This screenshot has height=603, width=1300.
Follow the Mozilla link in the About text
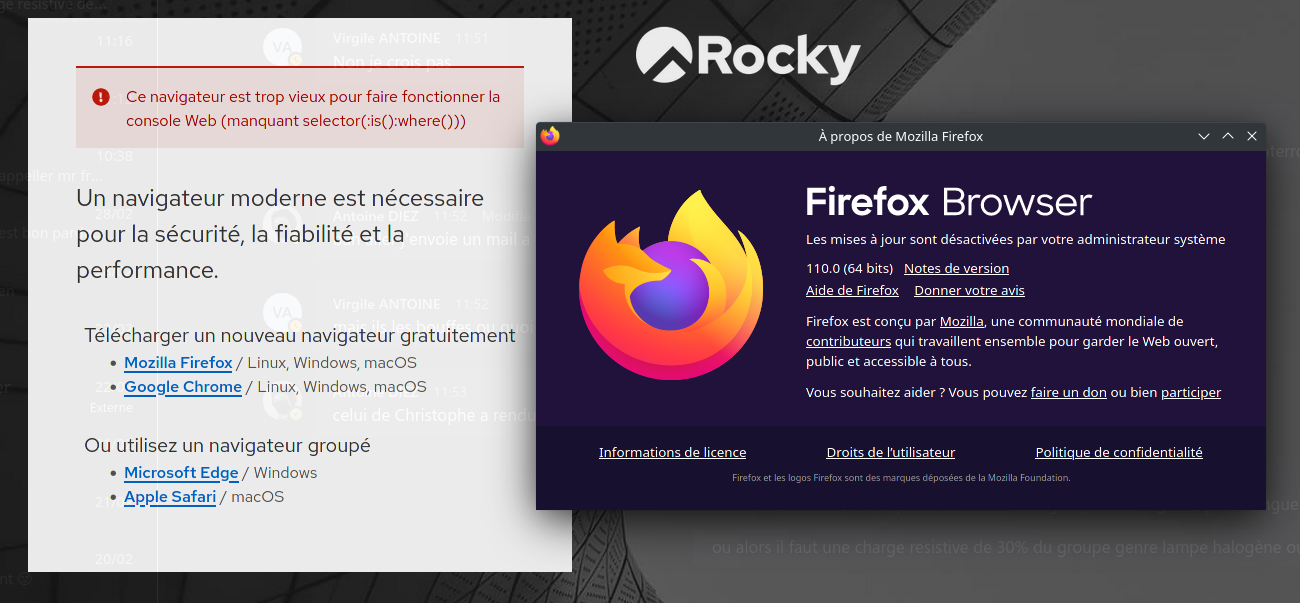[962, 321]
